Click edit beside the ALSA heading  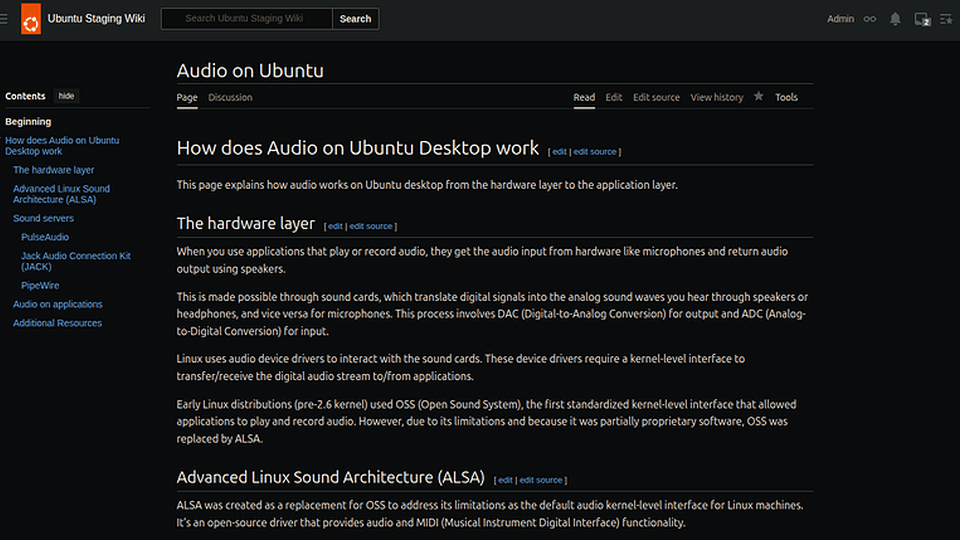pyautogui.click(x=505, y=480)
